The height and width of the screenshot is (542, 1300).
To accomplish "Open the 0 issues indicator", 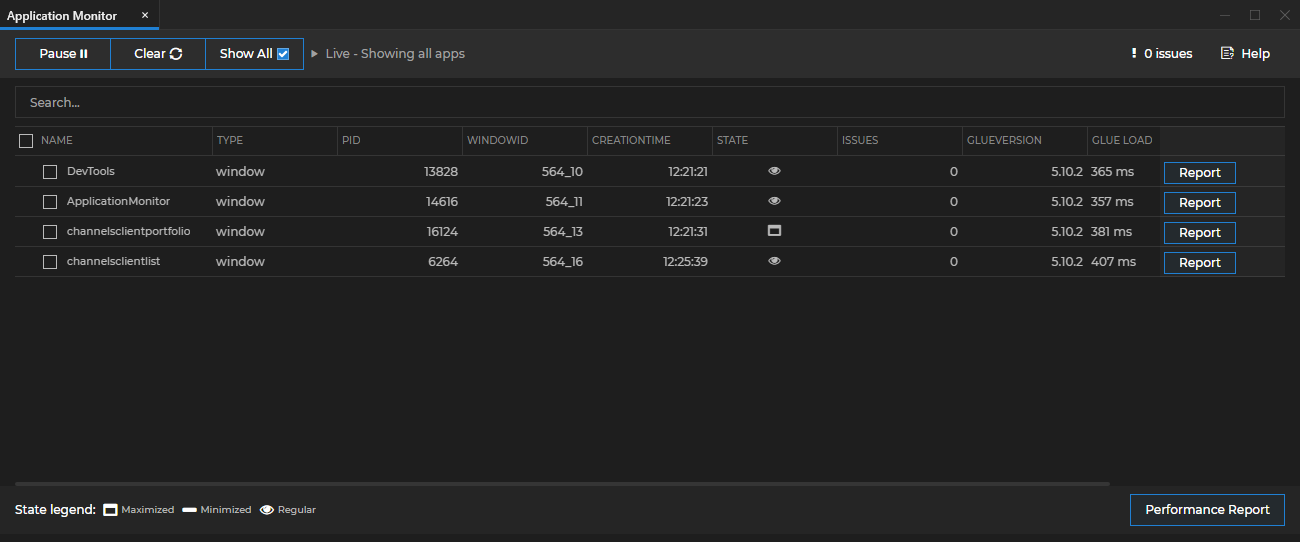I will (1161, 54).
